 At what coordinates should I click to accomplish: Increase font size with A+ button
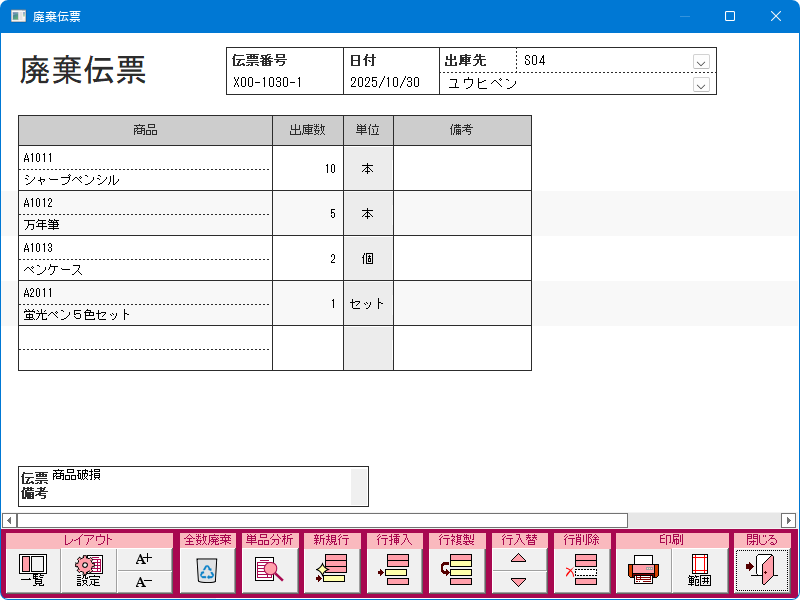click(x=144, y=560)
